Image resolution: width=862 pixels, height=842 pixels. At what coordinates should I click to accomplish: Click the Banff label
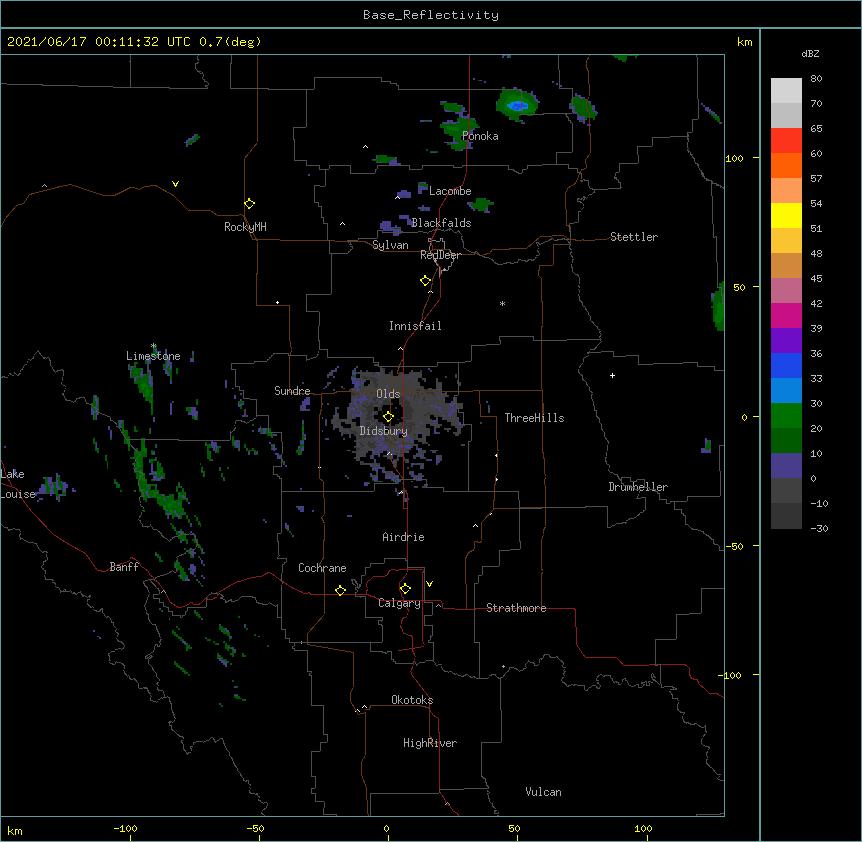coord(124,567)
